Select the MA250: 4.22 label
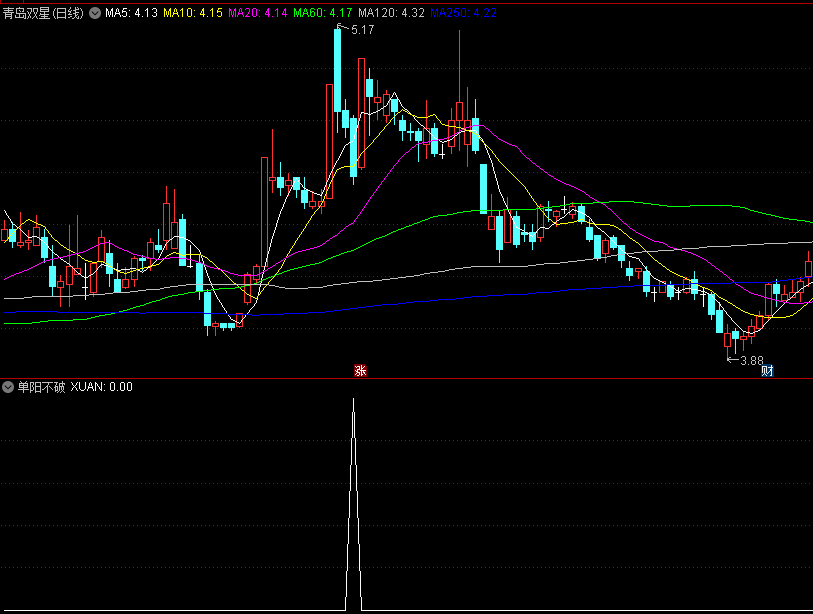813x614 pixels. pos(464,13)
